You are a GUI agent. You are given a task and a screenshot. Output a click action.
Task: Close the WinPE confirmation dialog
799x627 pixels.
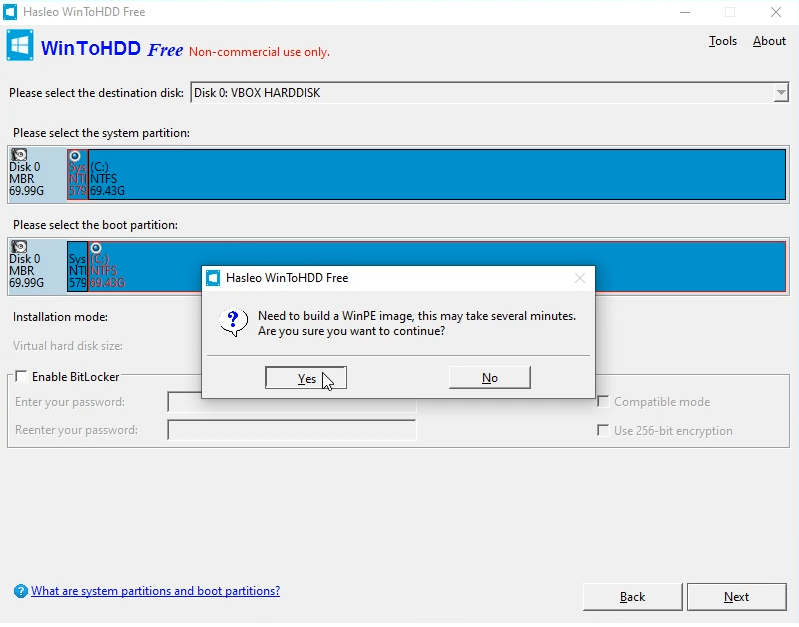coord(580,278)
